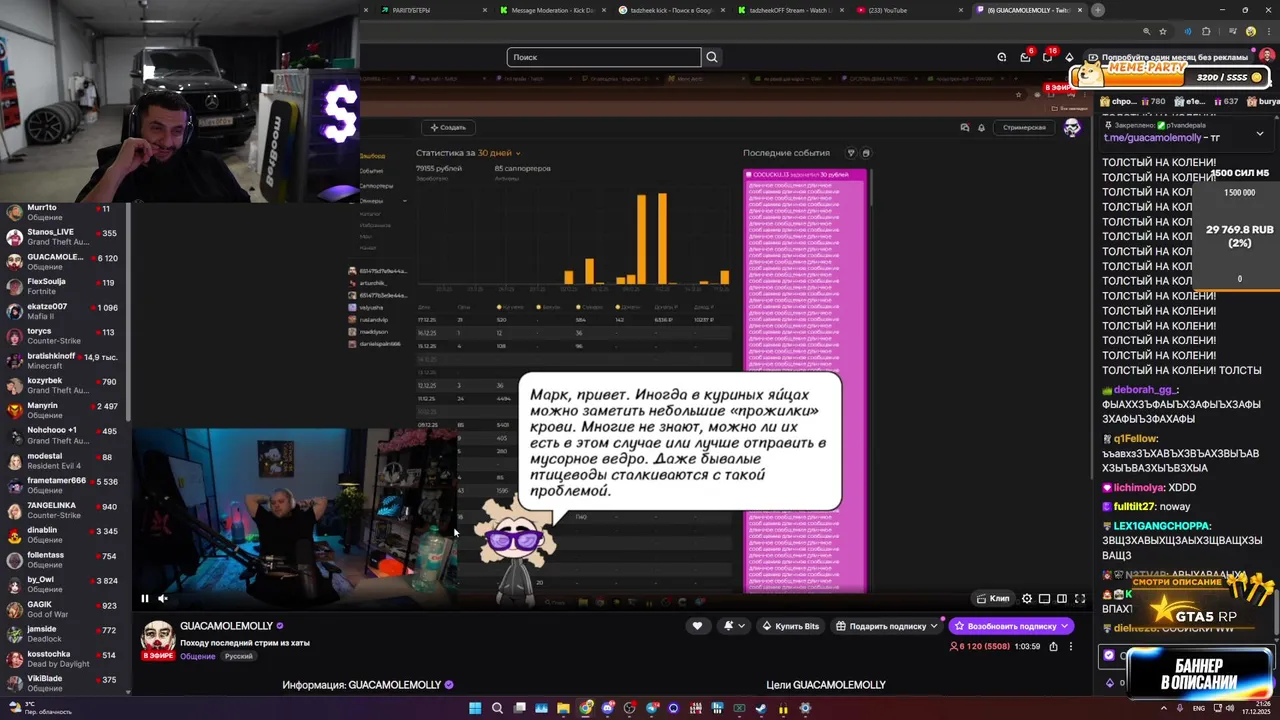Screen dimensions: 1280x720
Task: Collapse the pinned message chevron in chat
Action: [1259, 133]
